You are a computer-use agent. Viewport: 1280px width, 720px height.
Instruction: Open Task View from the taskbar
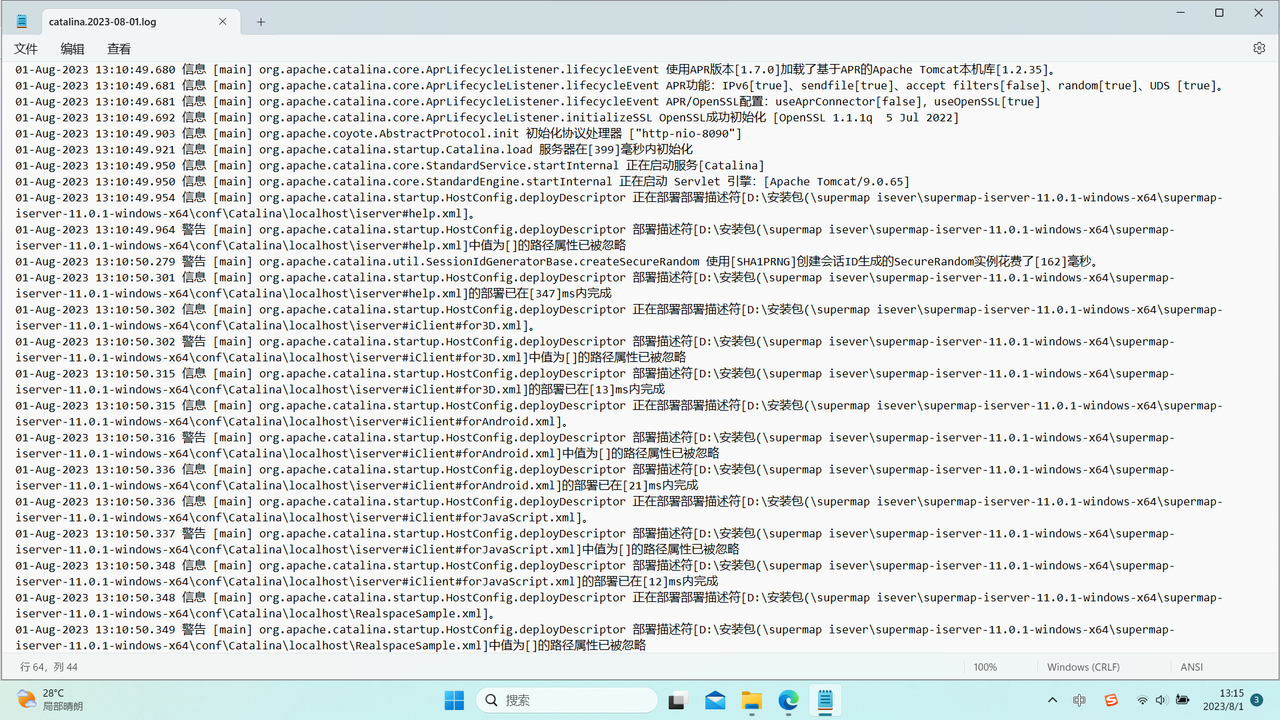pyautogui.click(x=677, y=700)
